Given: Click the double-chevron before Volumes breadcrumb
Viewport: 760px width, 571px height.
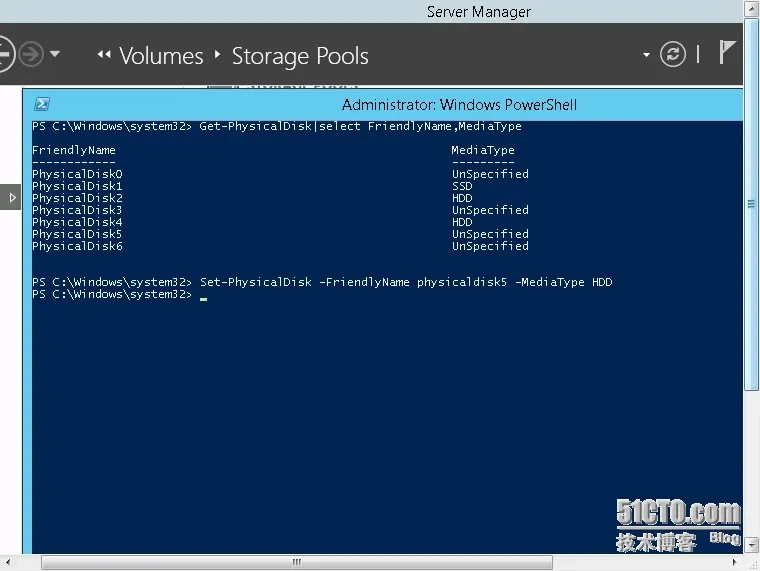Looking at the screenshot, I should tap(104, 56).
